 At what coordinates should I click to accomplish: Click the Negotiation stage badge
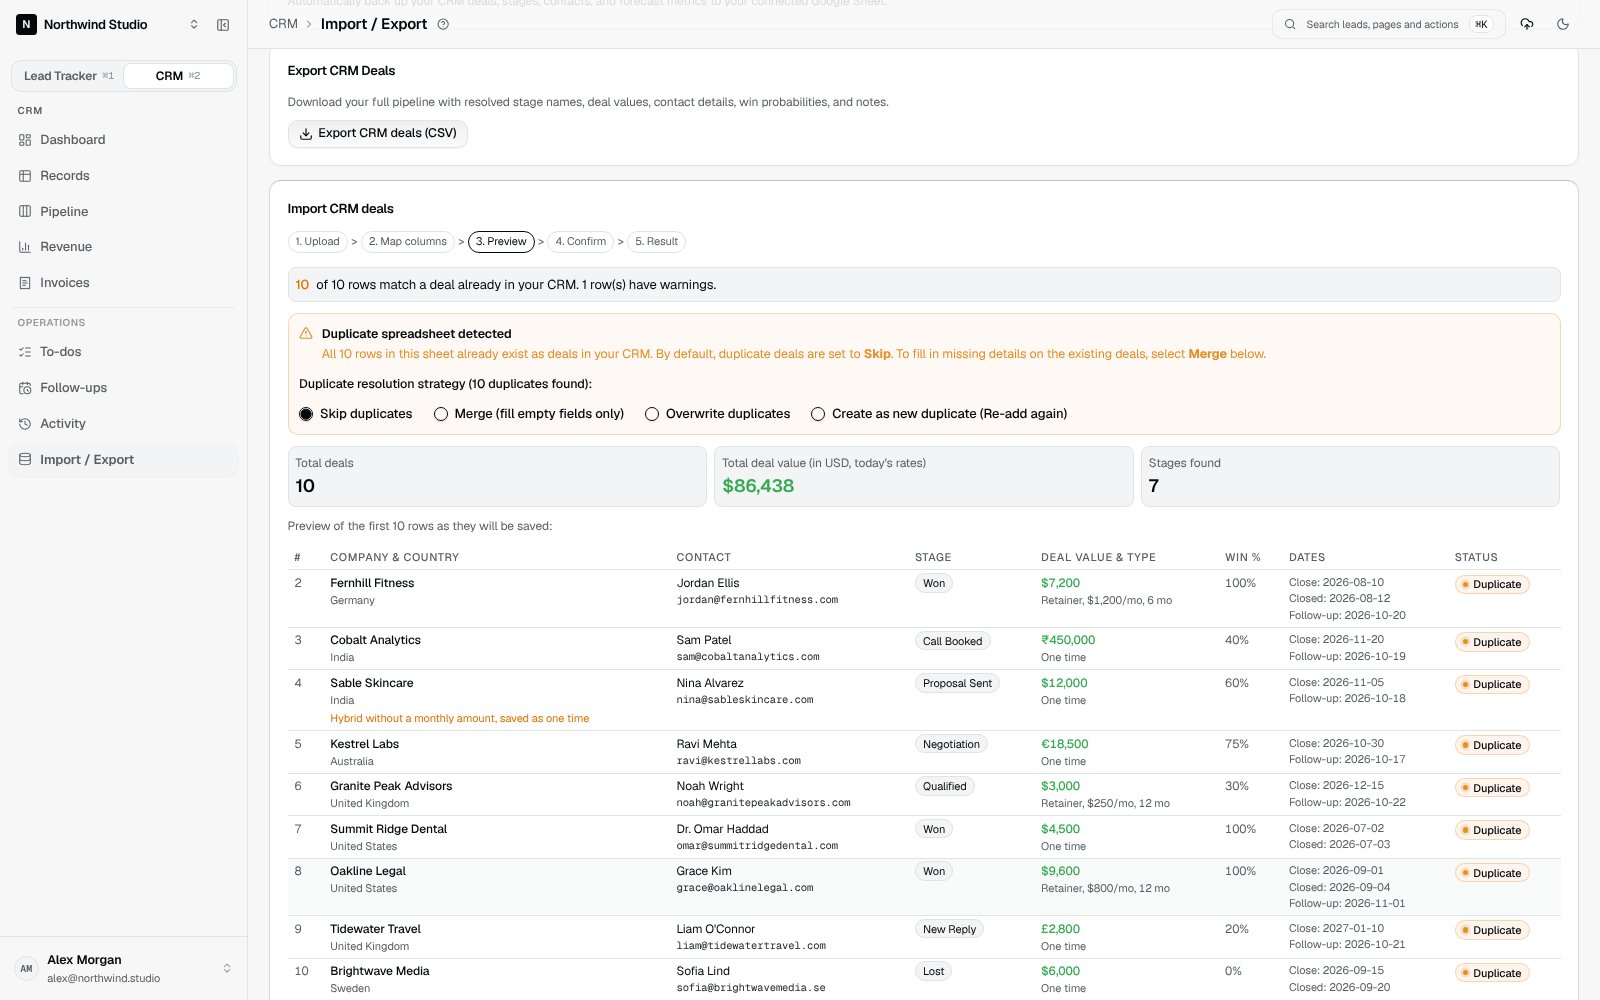coord(951,745)
